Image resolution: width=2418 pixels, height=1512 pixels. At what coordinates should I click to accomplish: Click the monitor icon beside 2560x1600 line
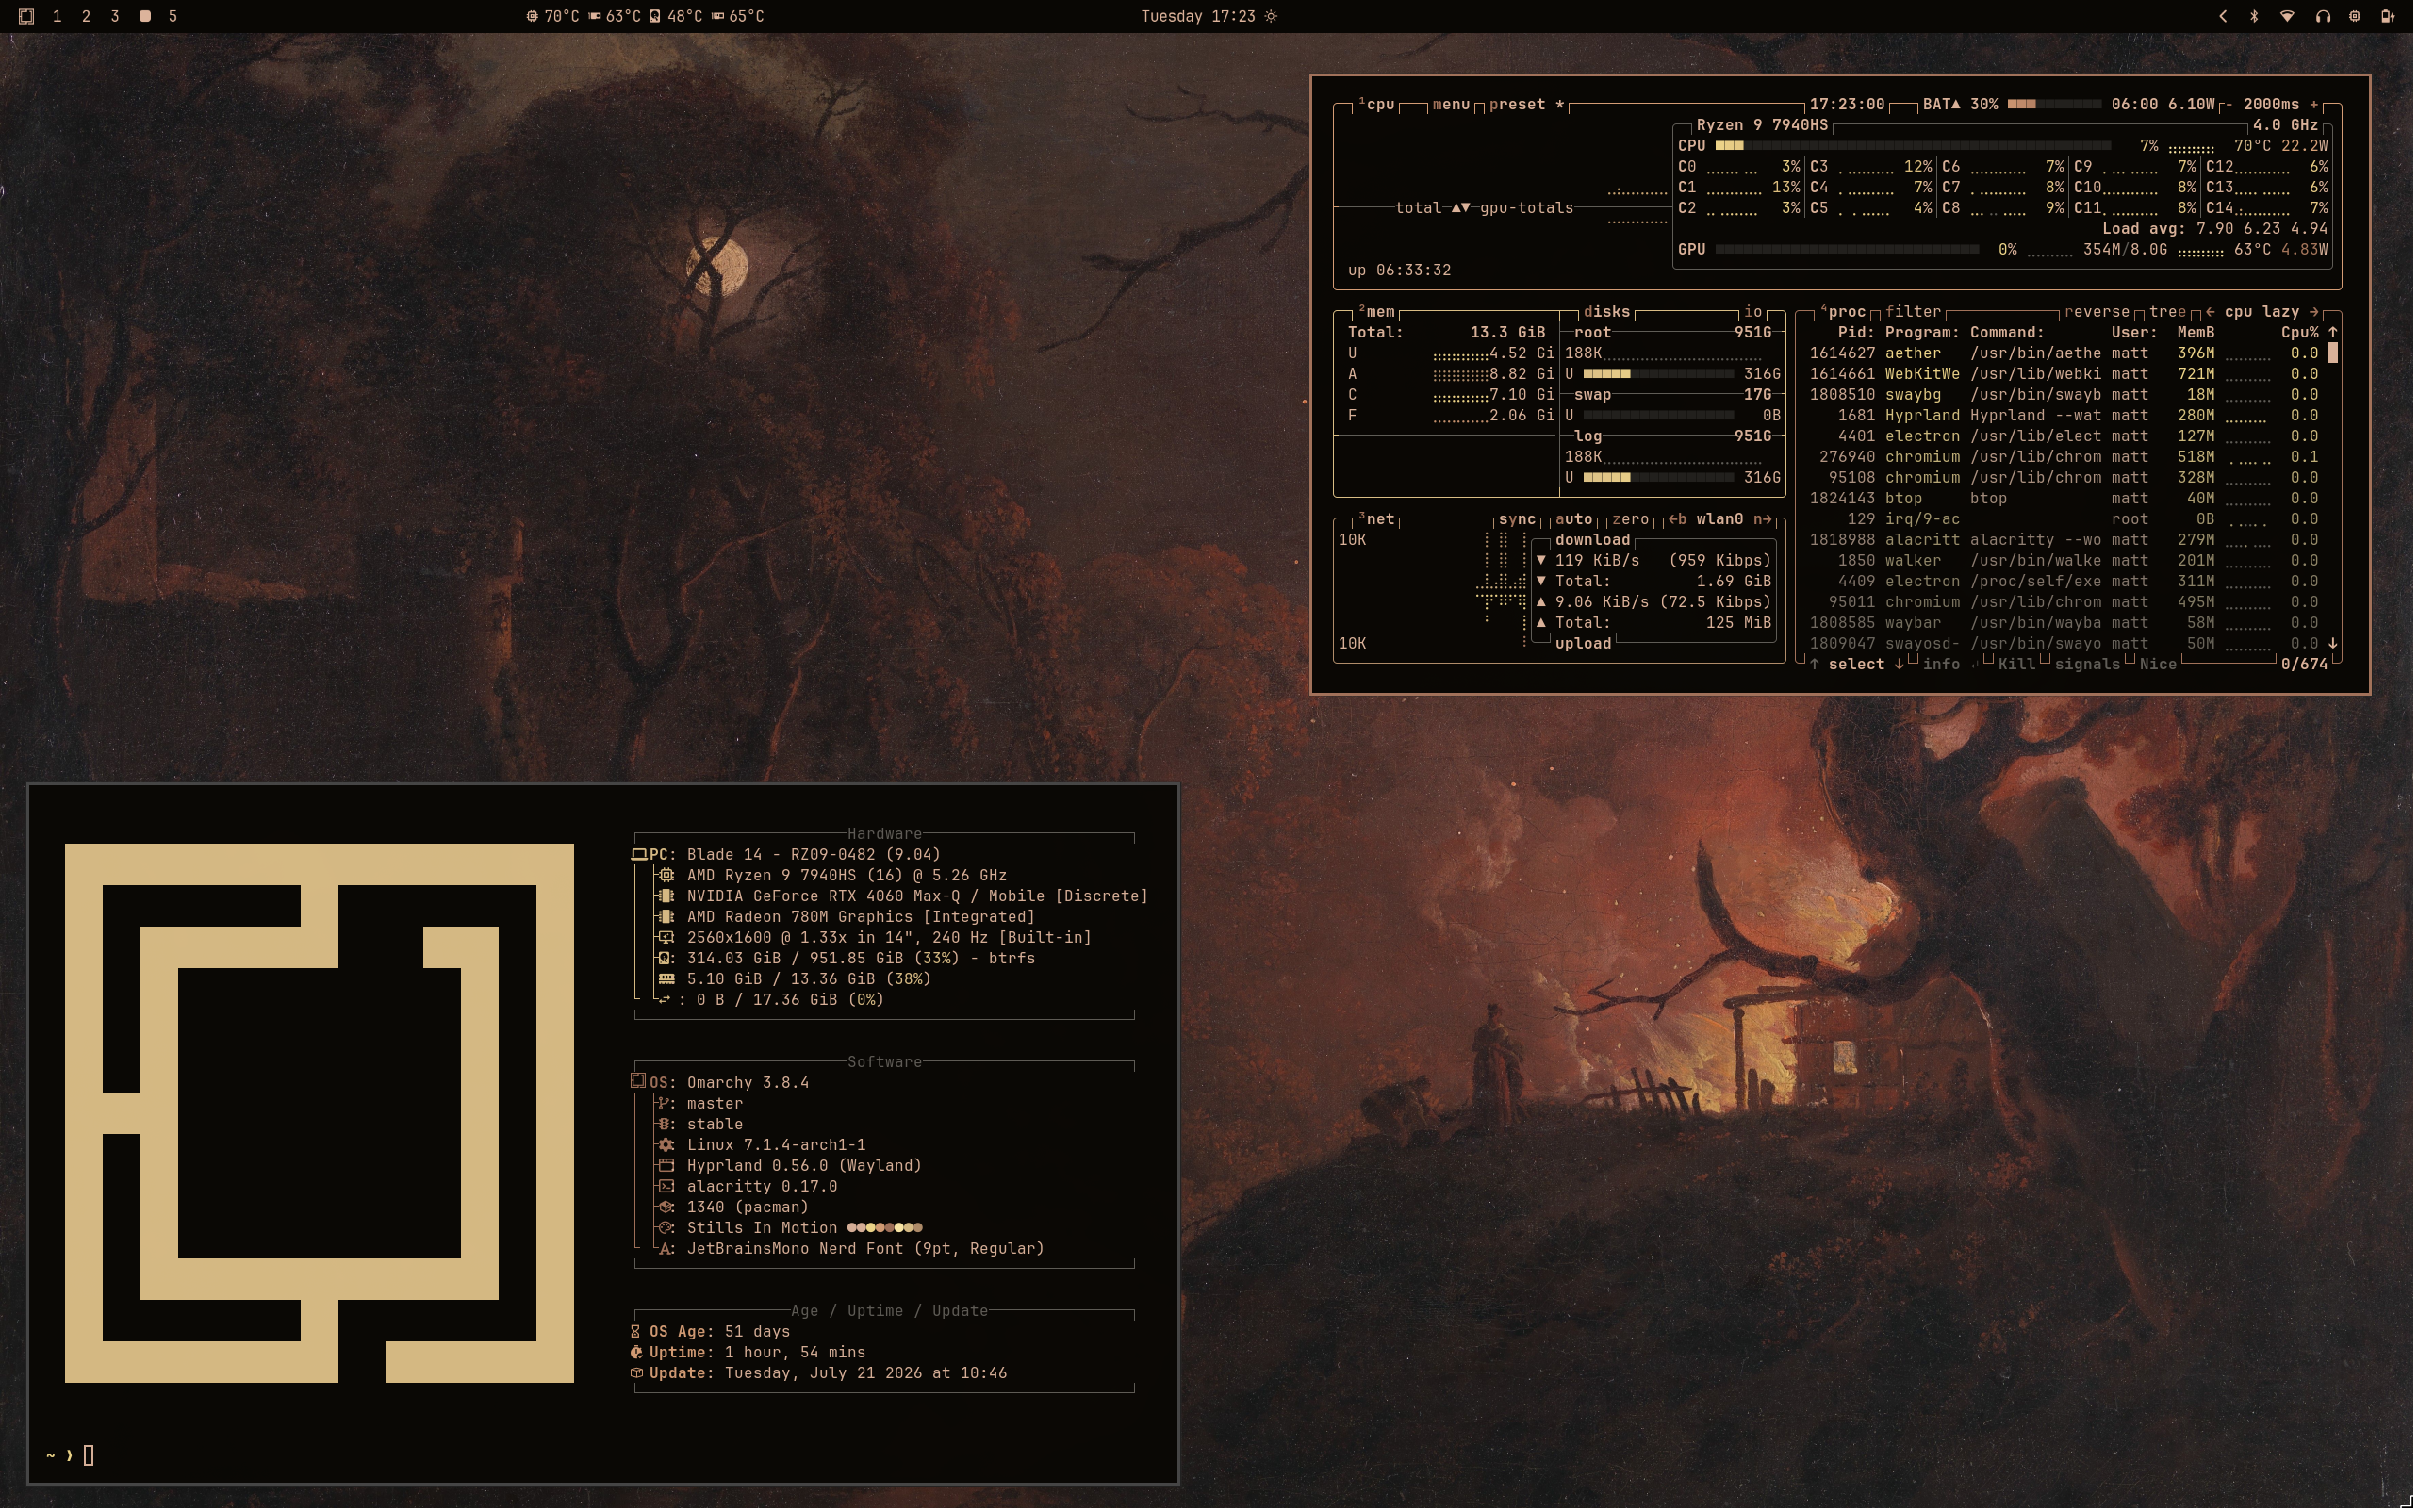[x=666, y=938]
